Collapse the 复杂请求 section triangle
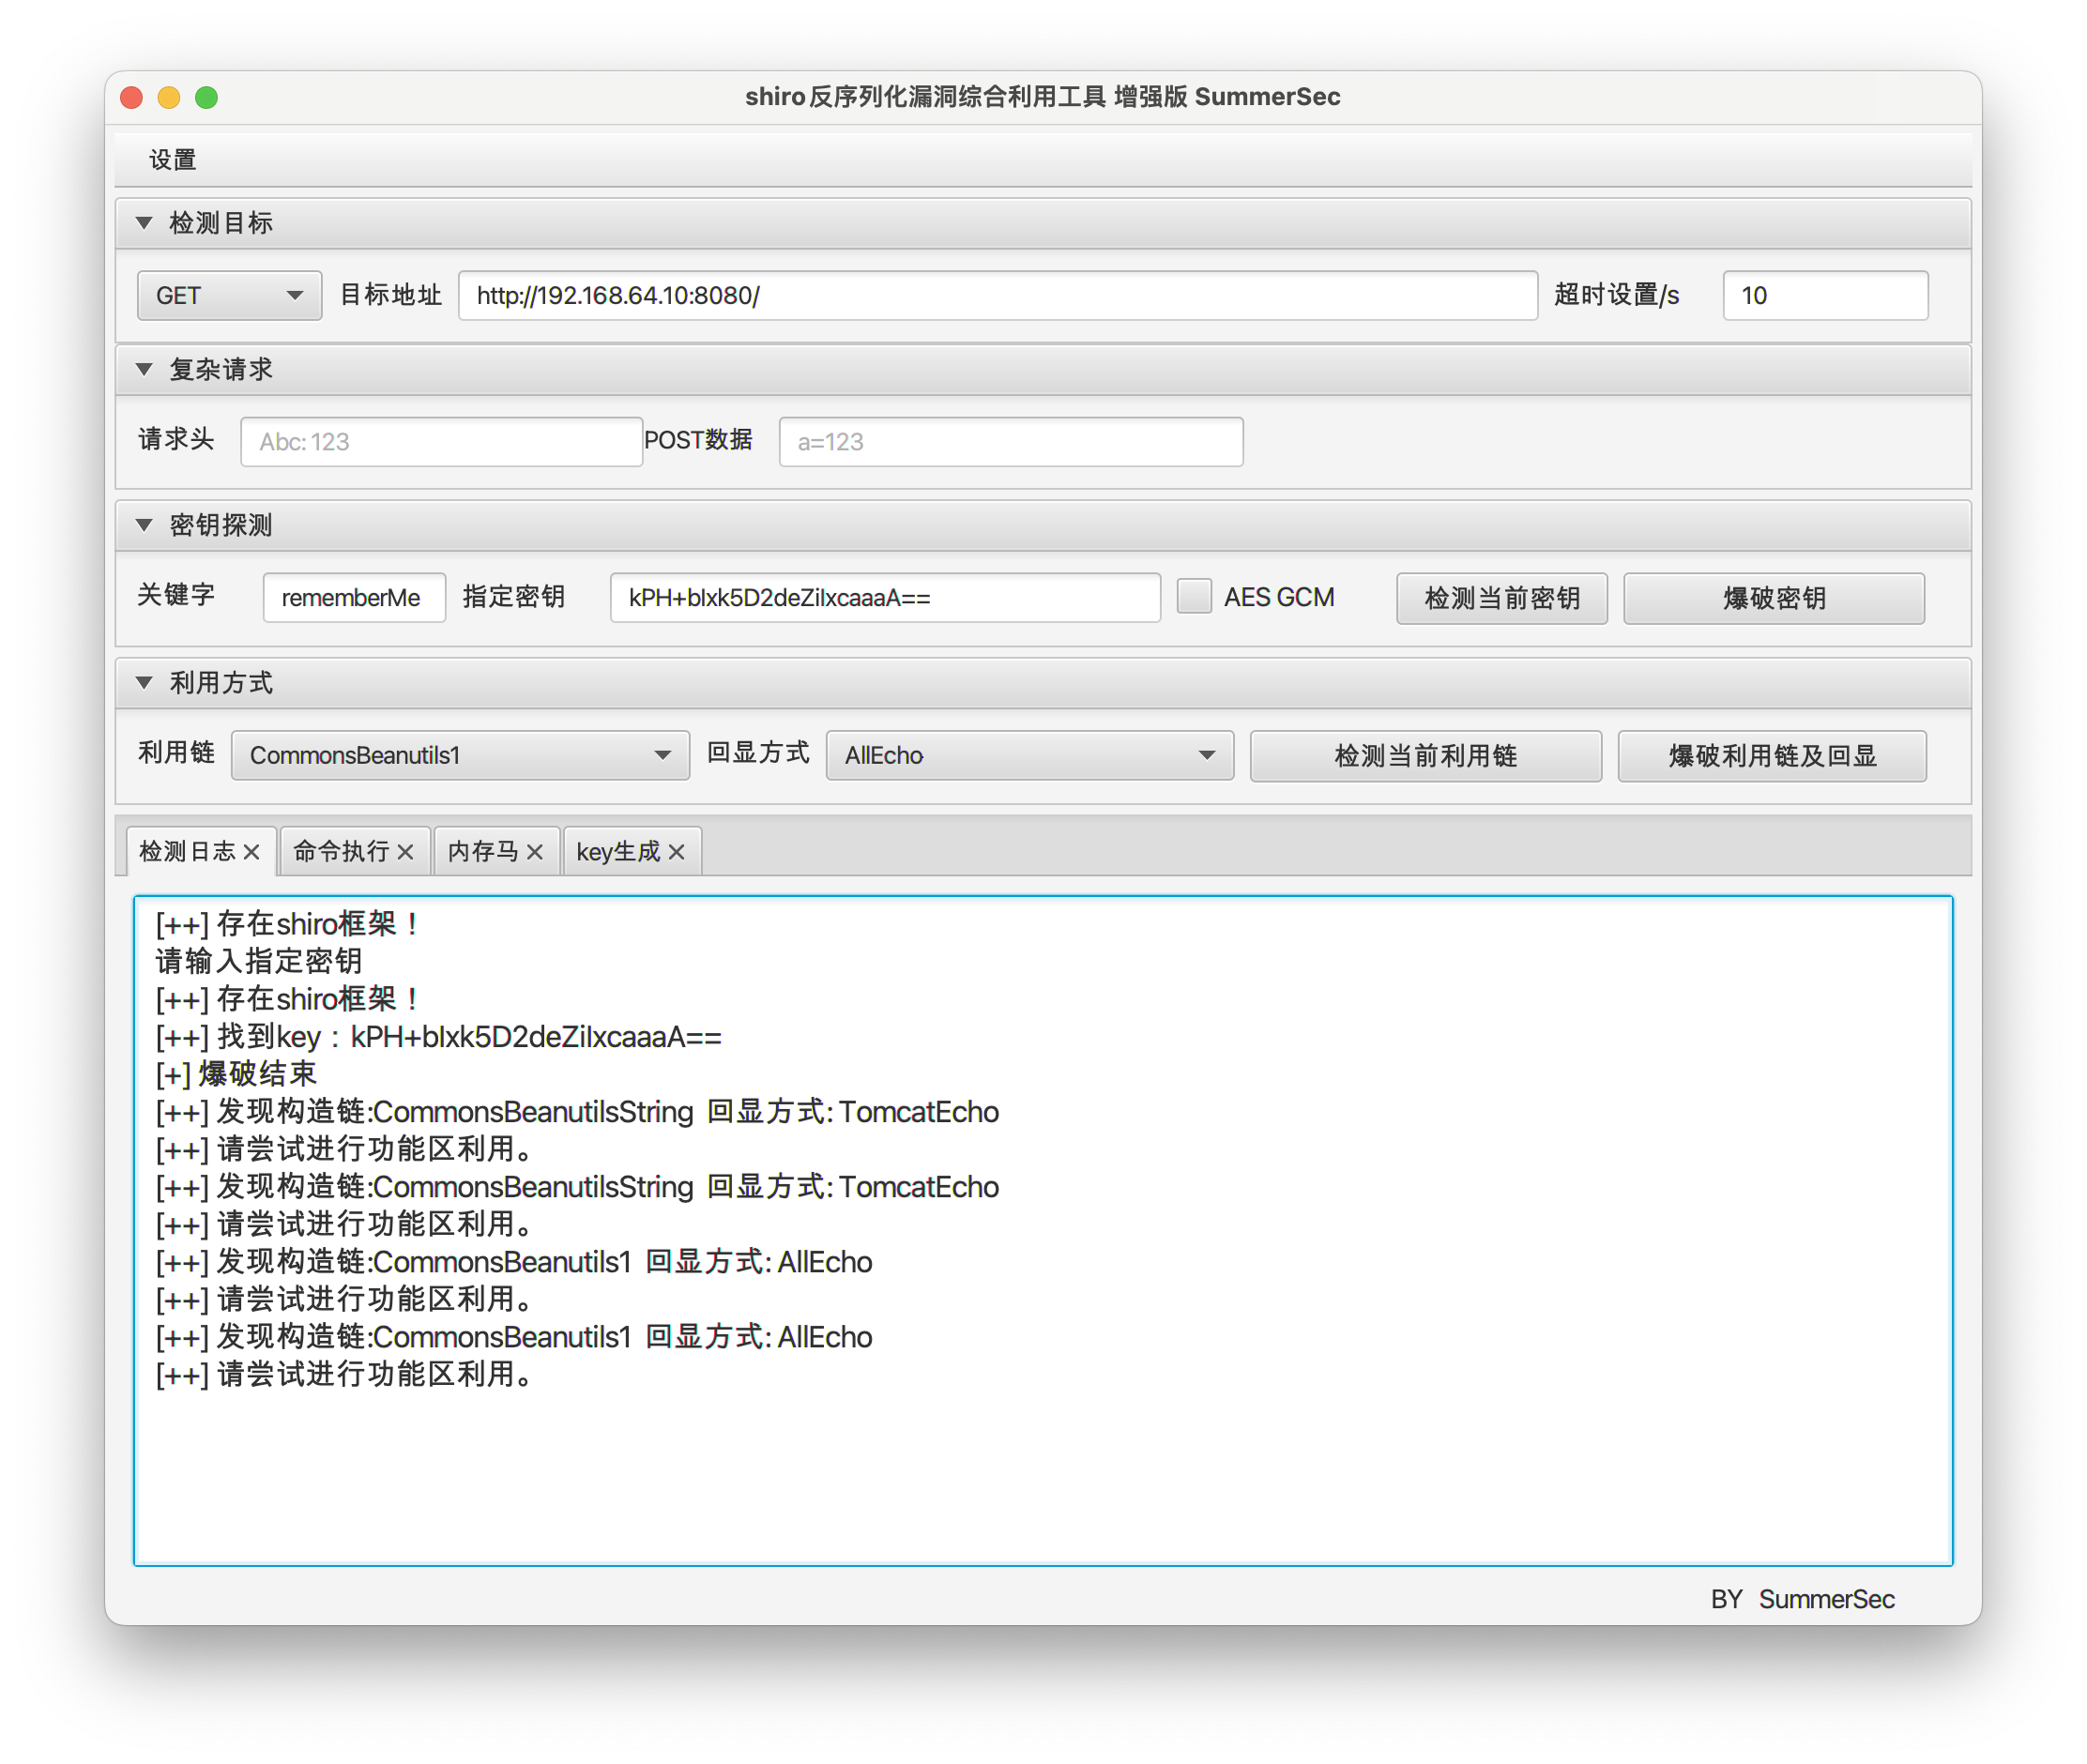The image size is (2087, 1764). click(x=144, y=370)
